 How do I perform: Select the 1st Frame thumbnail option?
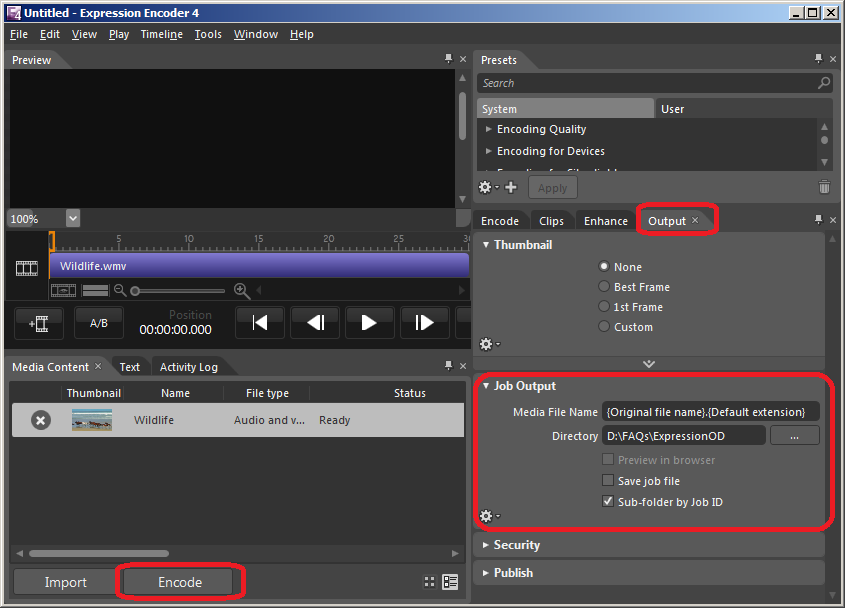click(604, 306)
